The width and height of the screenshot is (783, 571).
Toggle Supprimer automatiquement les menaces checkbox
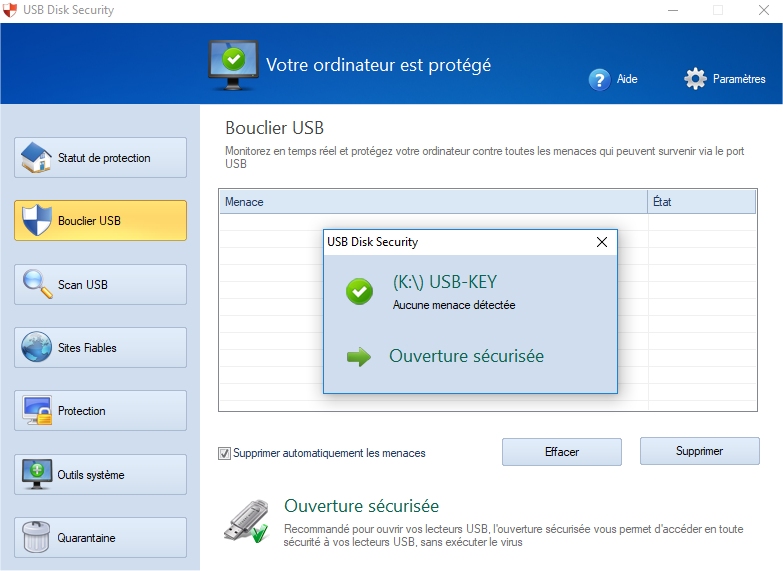(224, 453)
